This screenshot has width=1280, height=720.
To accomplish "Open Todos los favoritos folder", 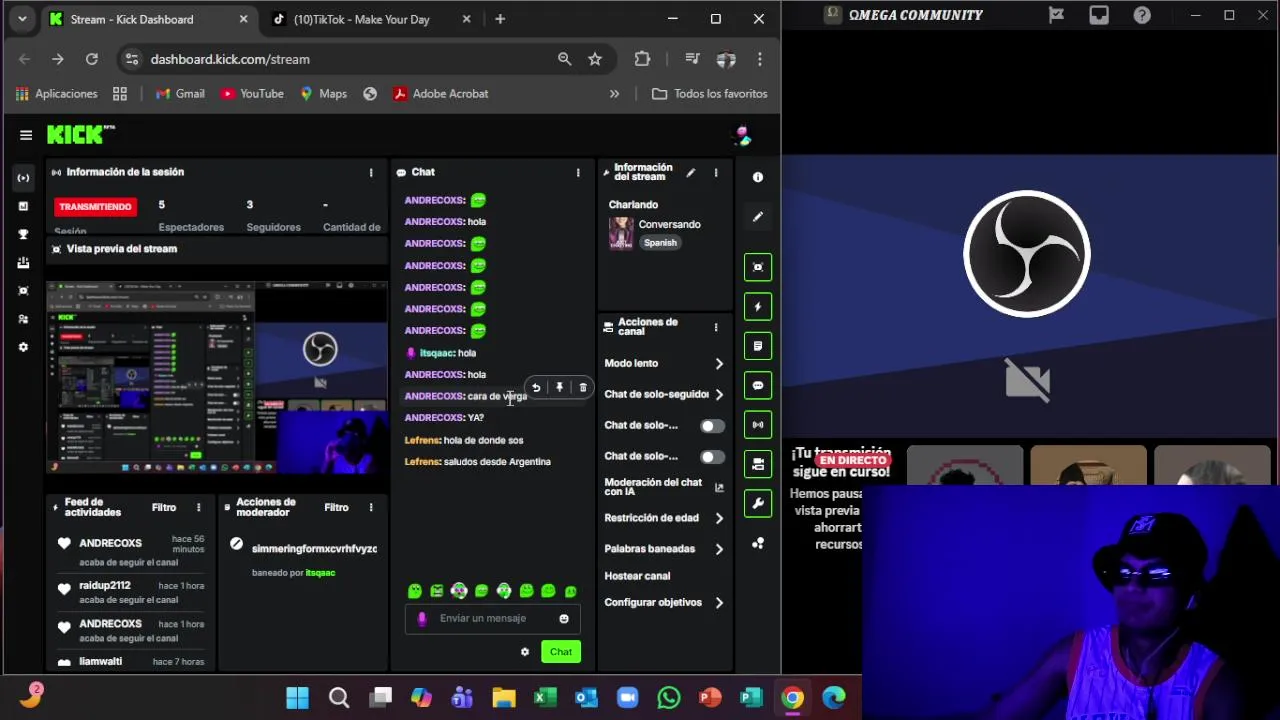I will point(710,94).
